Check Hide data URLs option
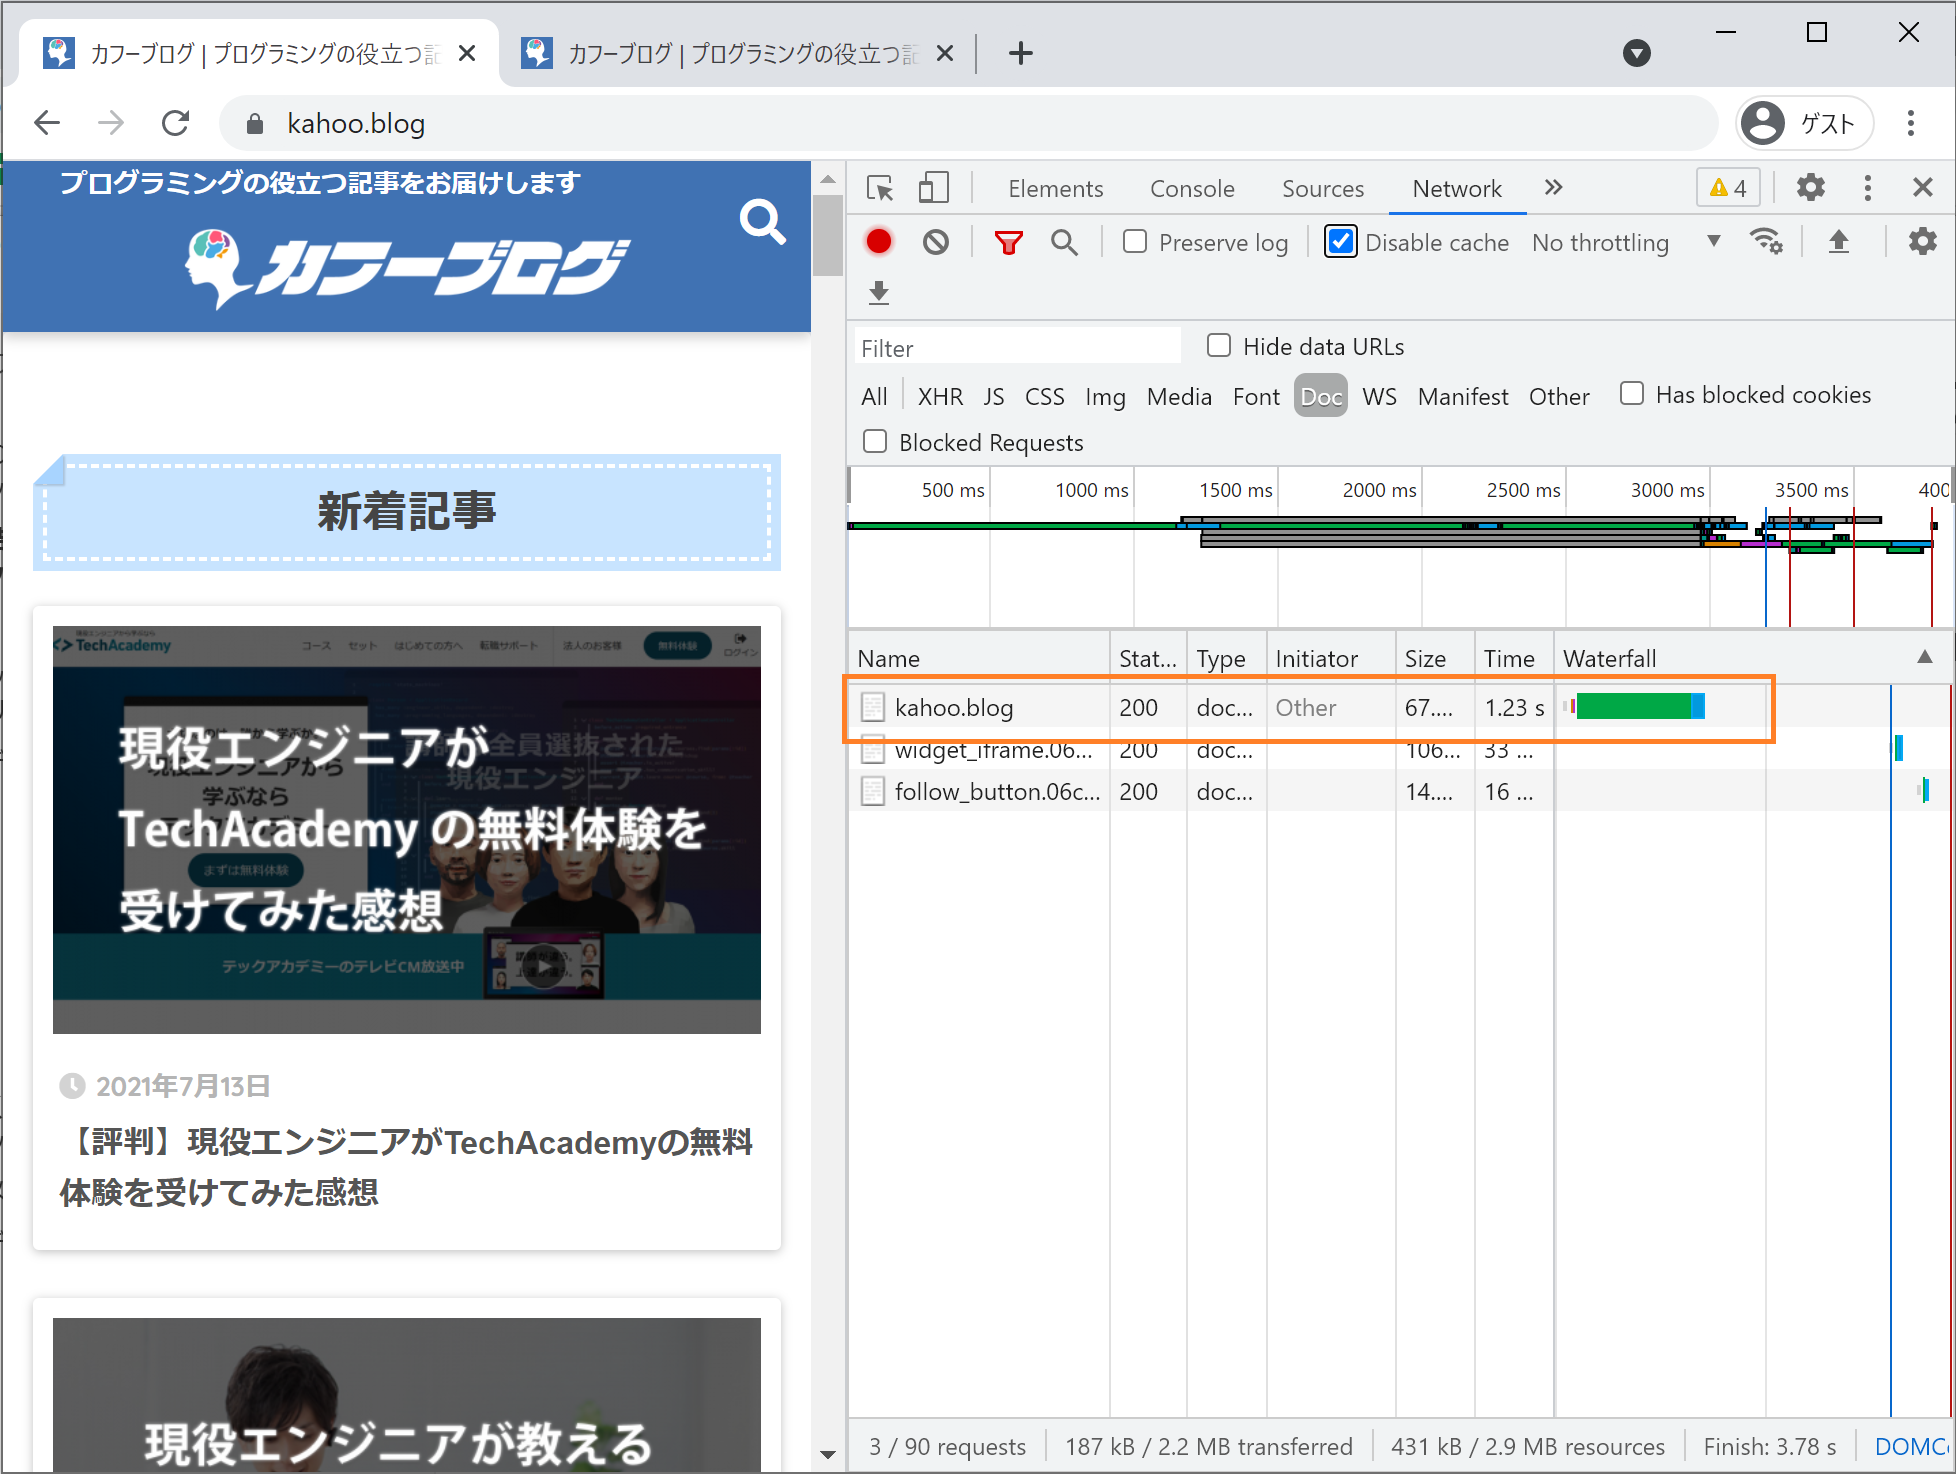This screenshot has height=1474, width=1956. (x=1219, y=346)
